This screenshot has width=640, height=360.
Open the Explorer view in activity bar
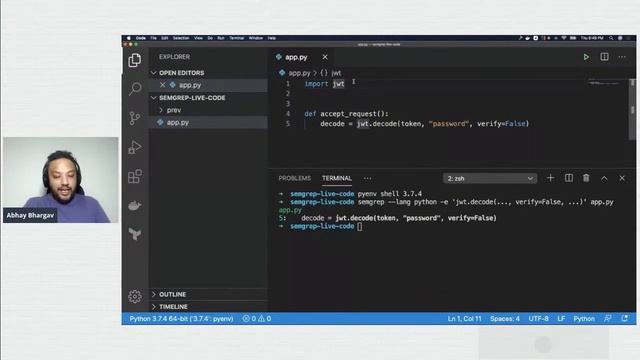(135, 60)
